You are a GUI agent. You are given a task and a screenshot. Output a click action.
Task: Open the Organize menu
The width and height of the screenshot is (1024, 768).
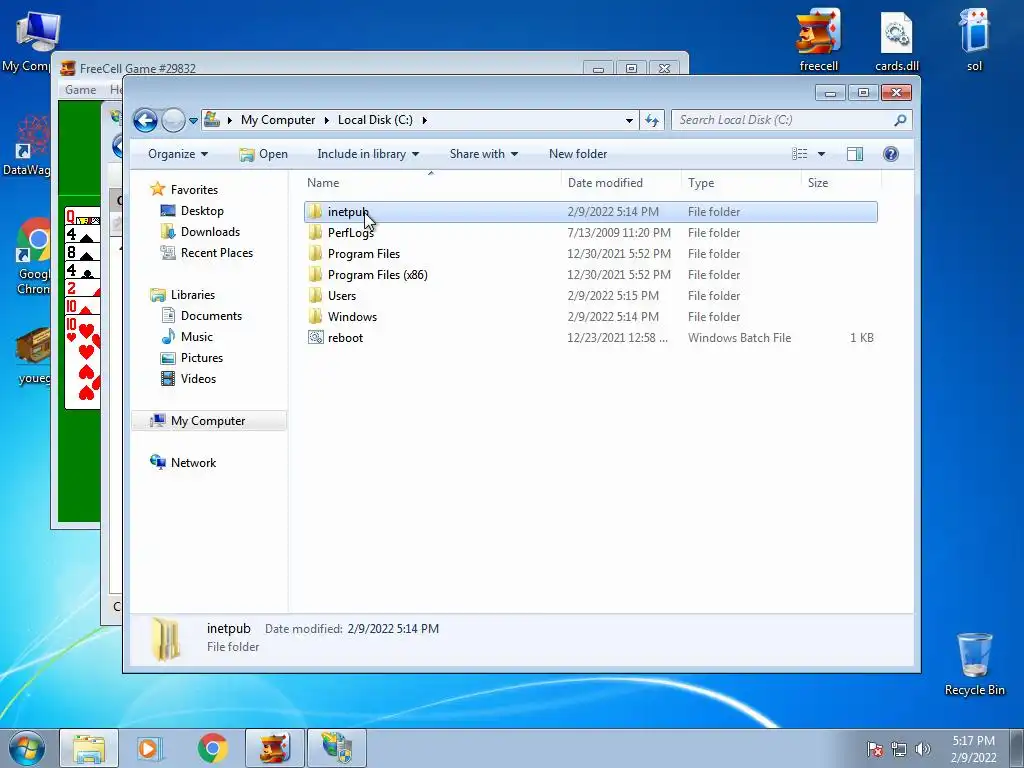point(178,154)
